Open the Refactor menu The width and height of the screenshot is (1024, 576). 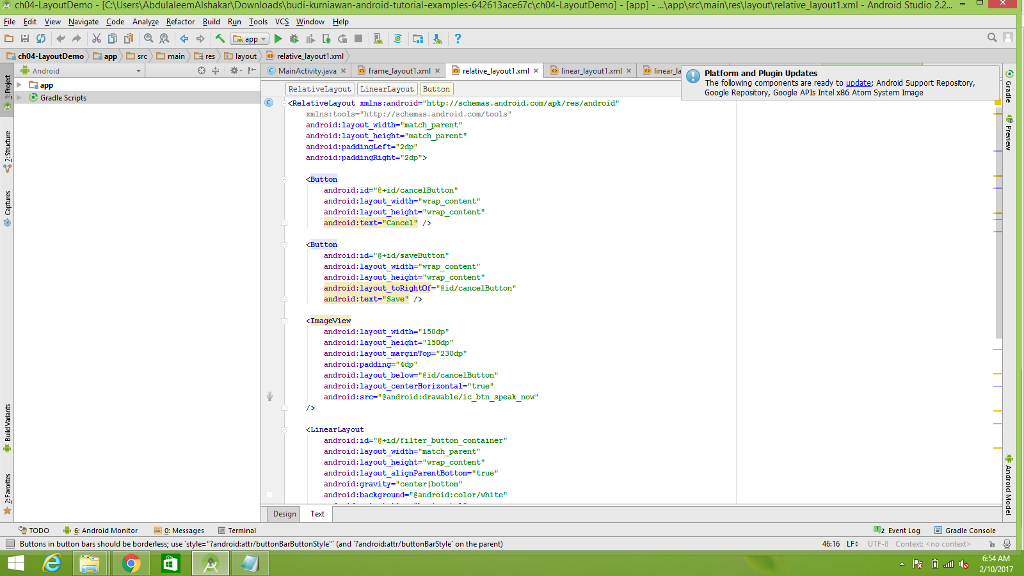180,22
